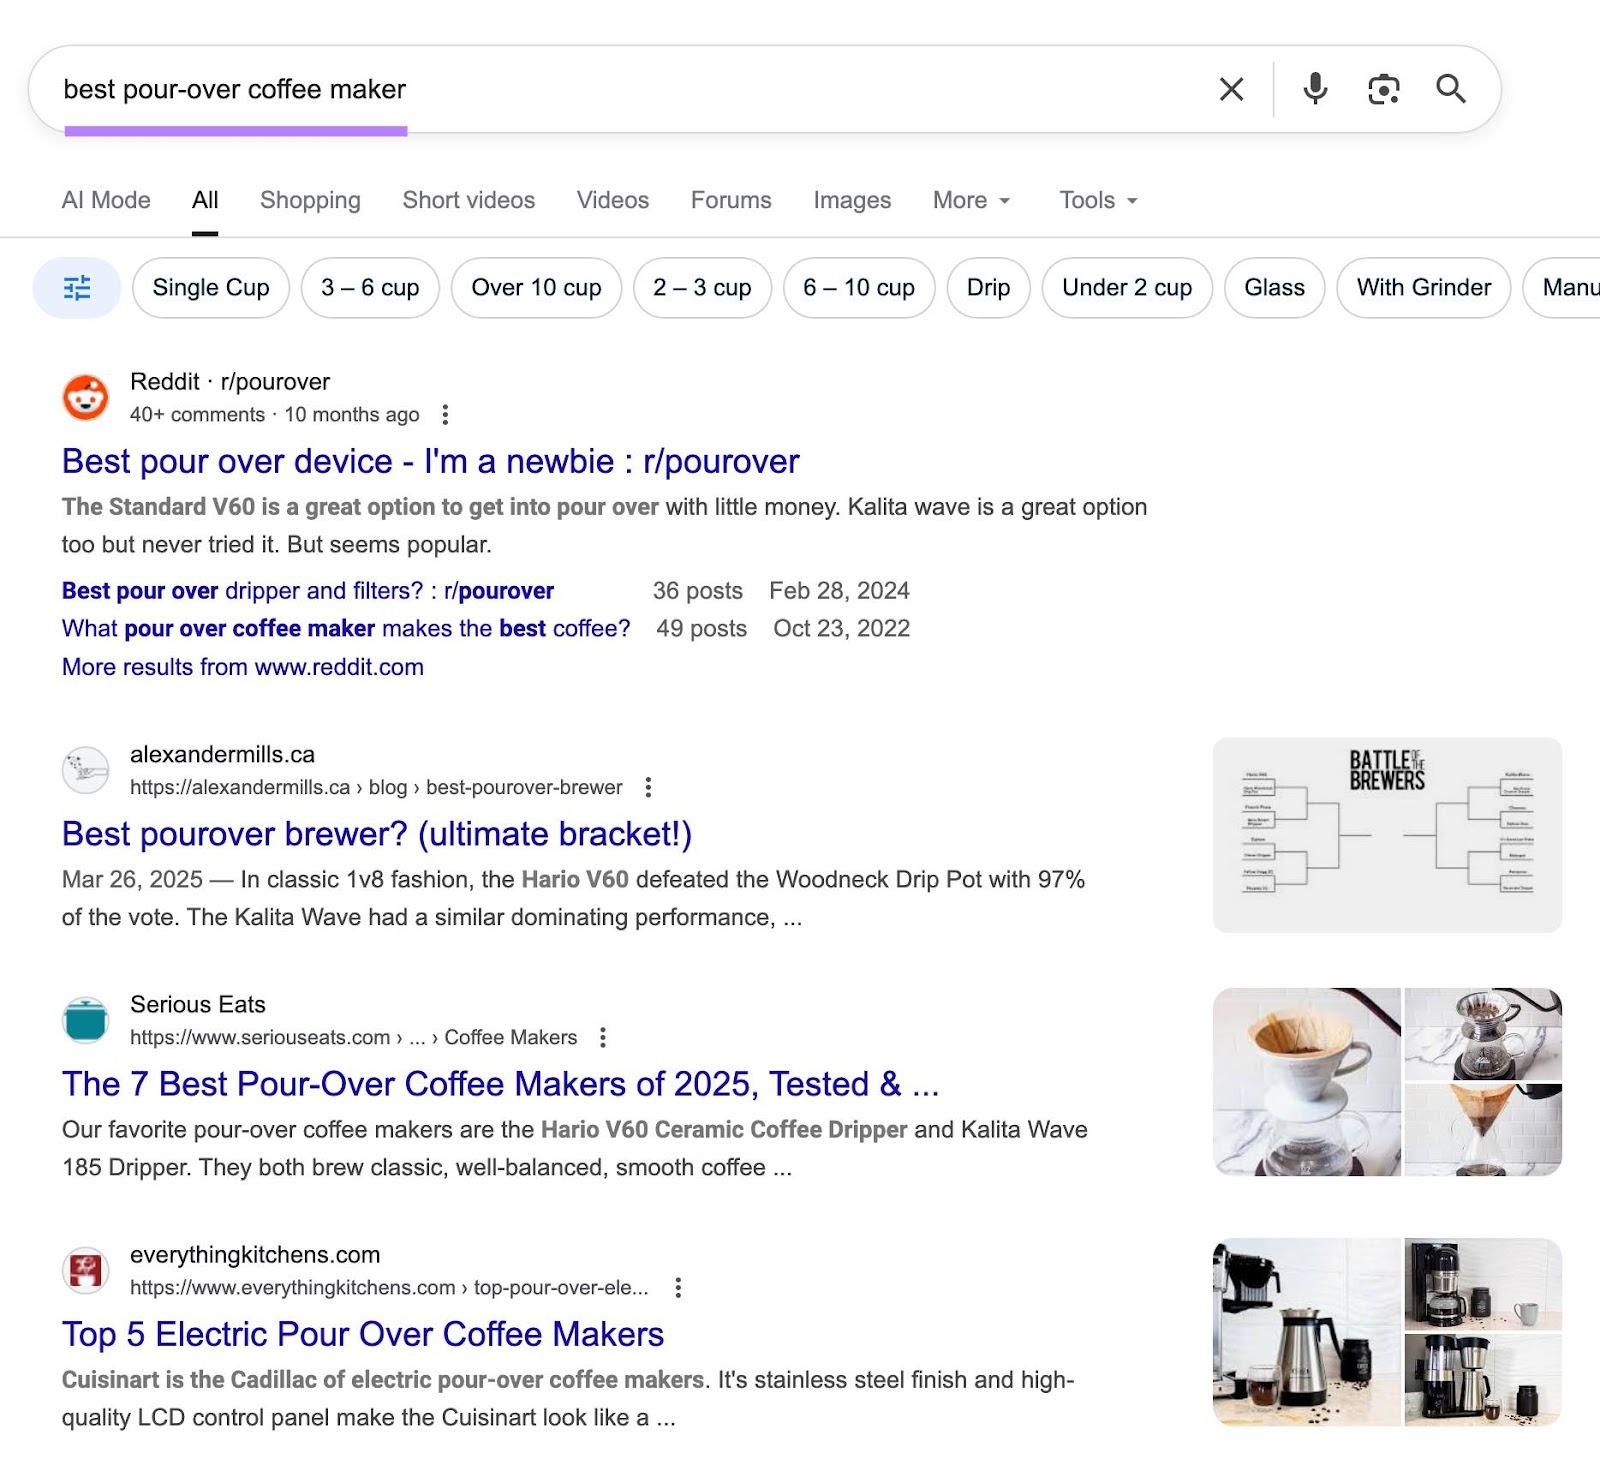Viewport: 1600px width, 1465px height.
Task: Apply the 'Under 2 cup' filter chip
Action: 1126,288
